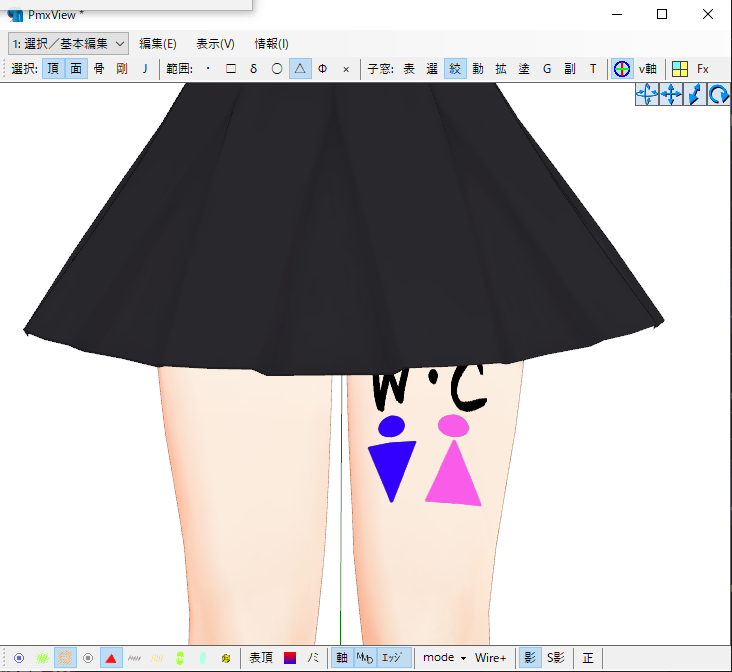Open the 1: 選択/基本編集 mode dropdown

click(68, 44)
